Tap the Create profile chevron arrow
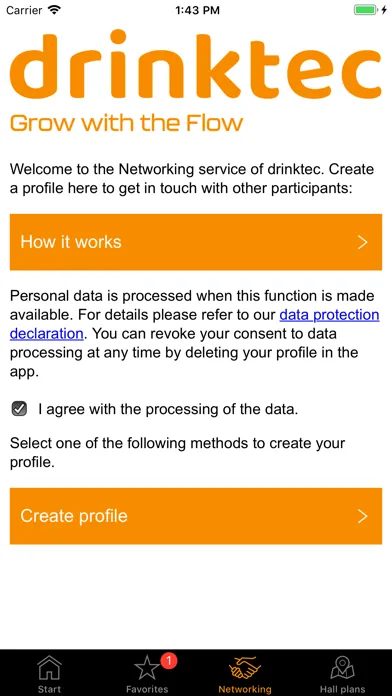Viewport: 392px width, 696px height. 363,516
